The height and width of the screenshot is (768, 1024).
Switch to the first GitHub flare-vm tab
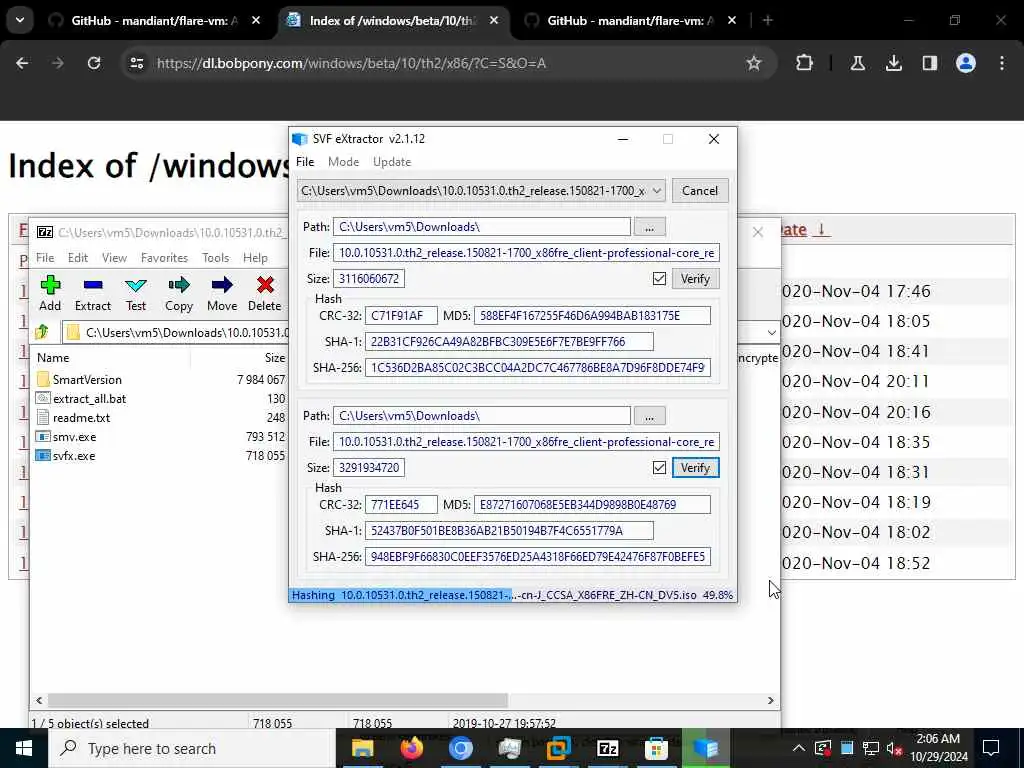[x=154, y=20]
